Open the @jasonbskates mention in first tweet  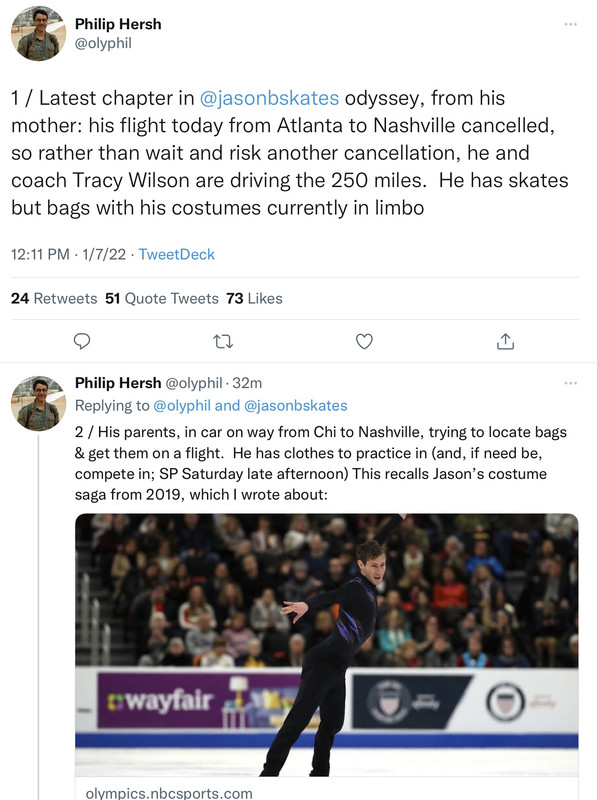[x=269, y=98]
